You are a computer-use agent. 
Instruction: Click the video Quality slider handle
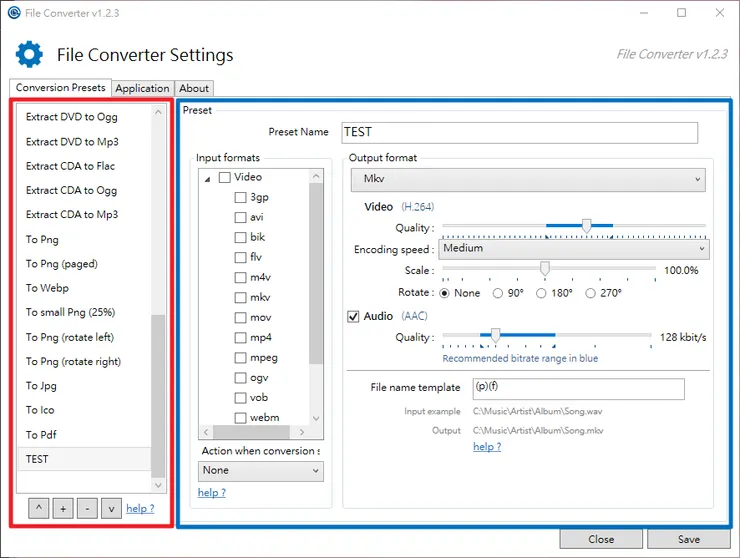[586, 227]
